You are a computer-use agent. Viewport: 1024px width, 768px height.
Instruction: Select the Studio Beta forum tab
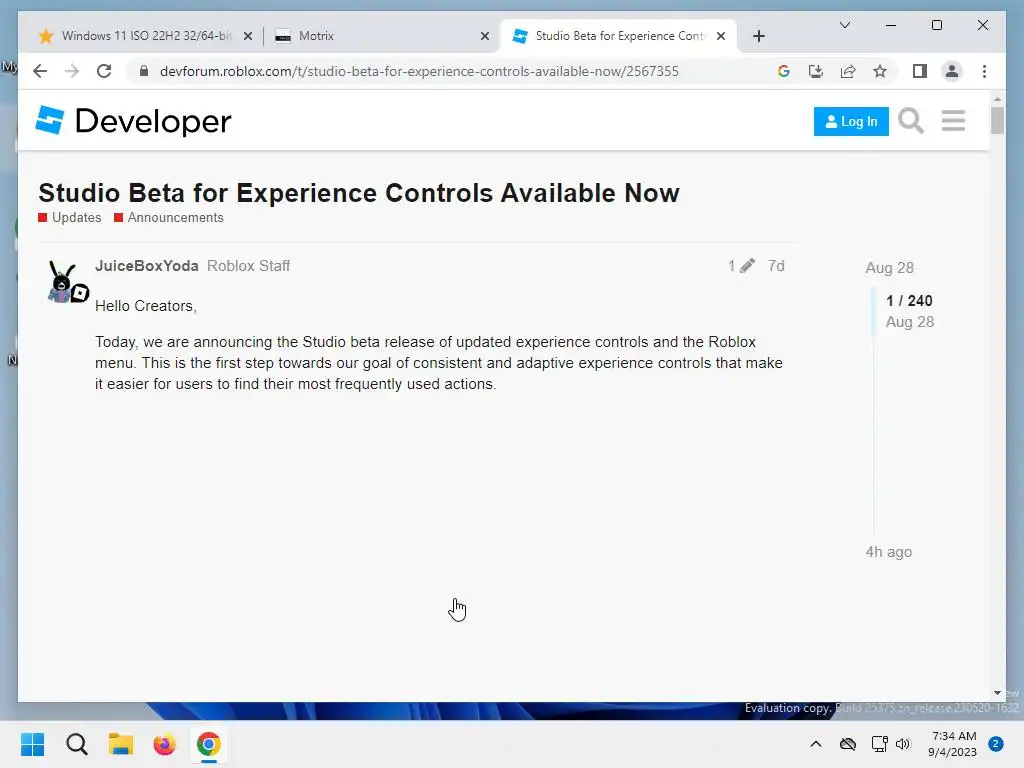click(617, 36)
